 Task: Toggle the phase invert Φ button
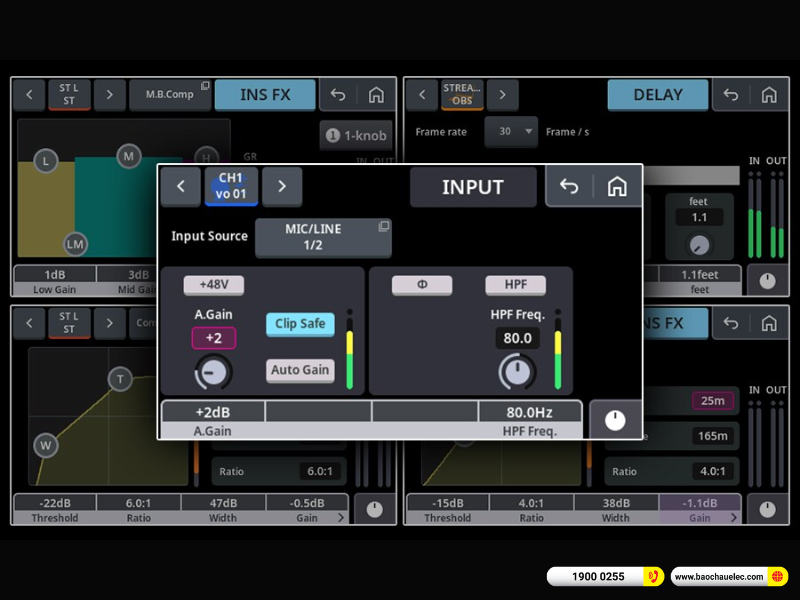pyautogui.click(x=421, y=285)
